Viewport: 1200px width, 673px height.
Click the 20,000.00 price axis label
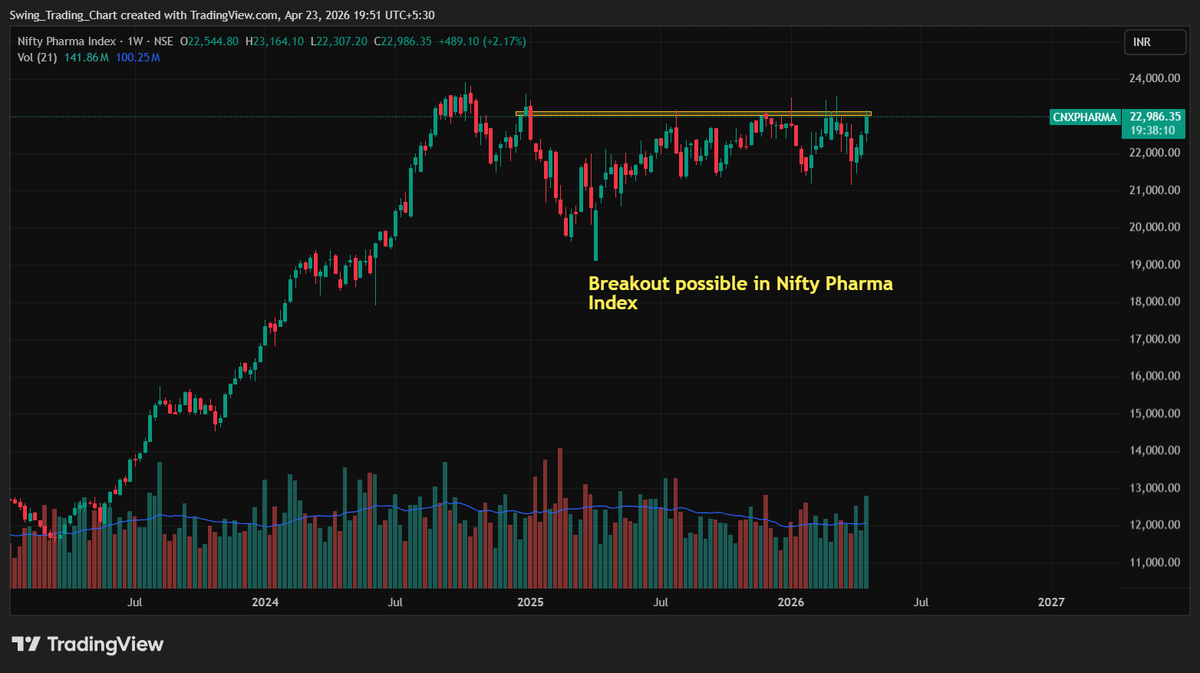click(1155, 227)
